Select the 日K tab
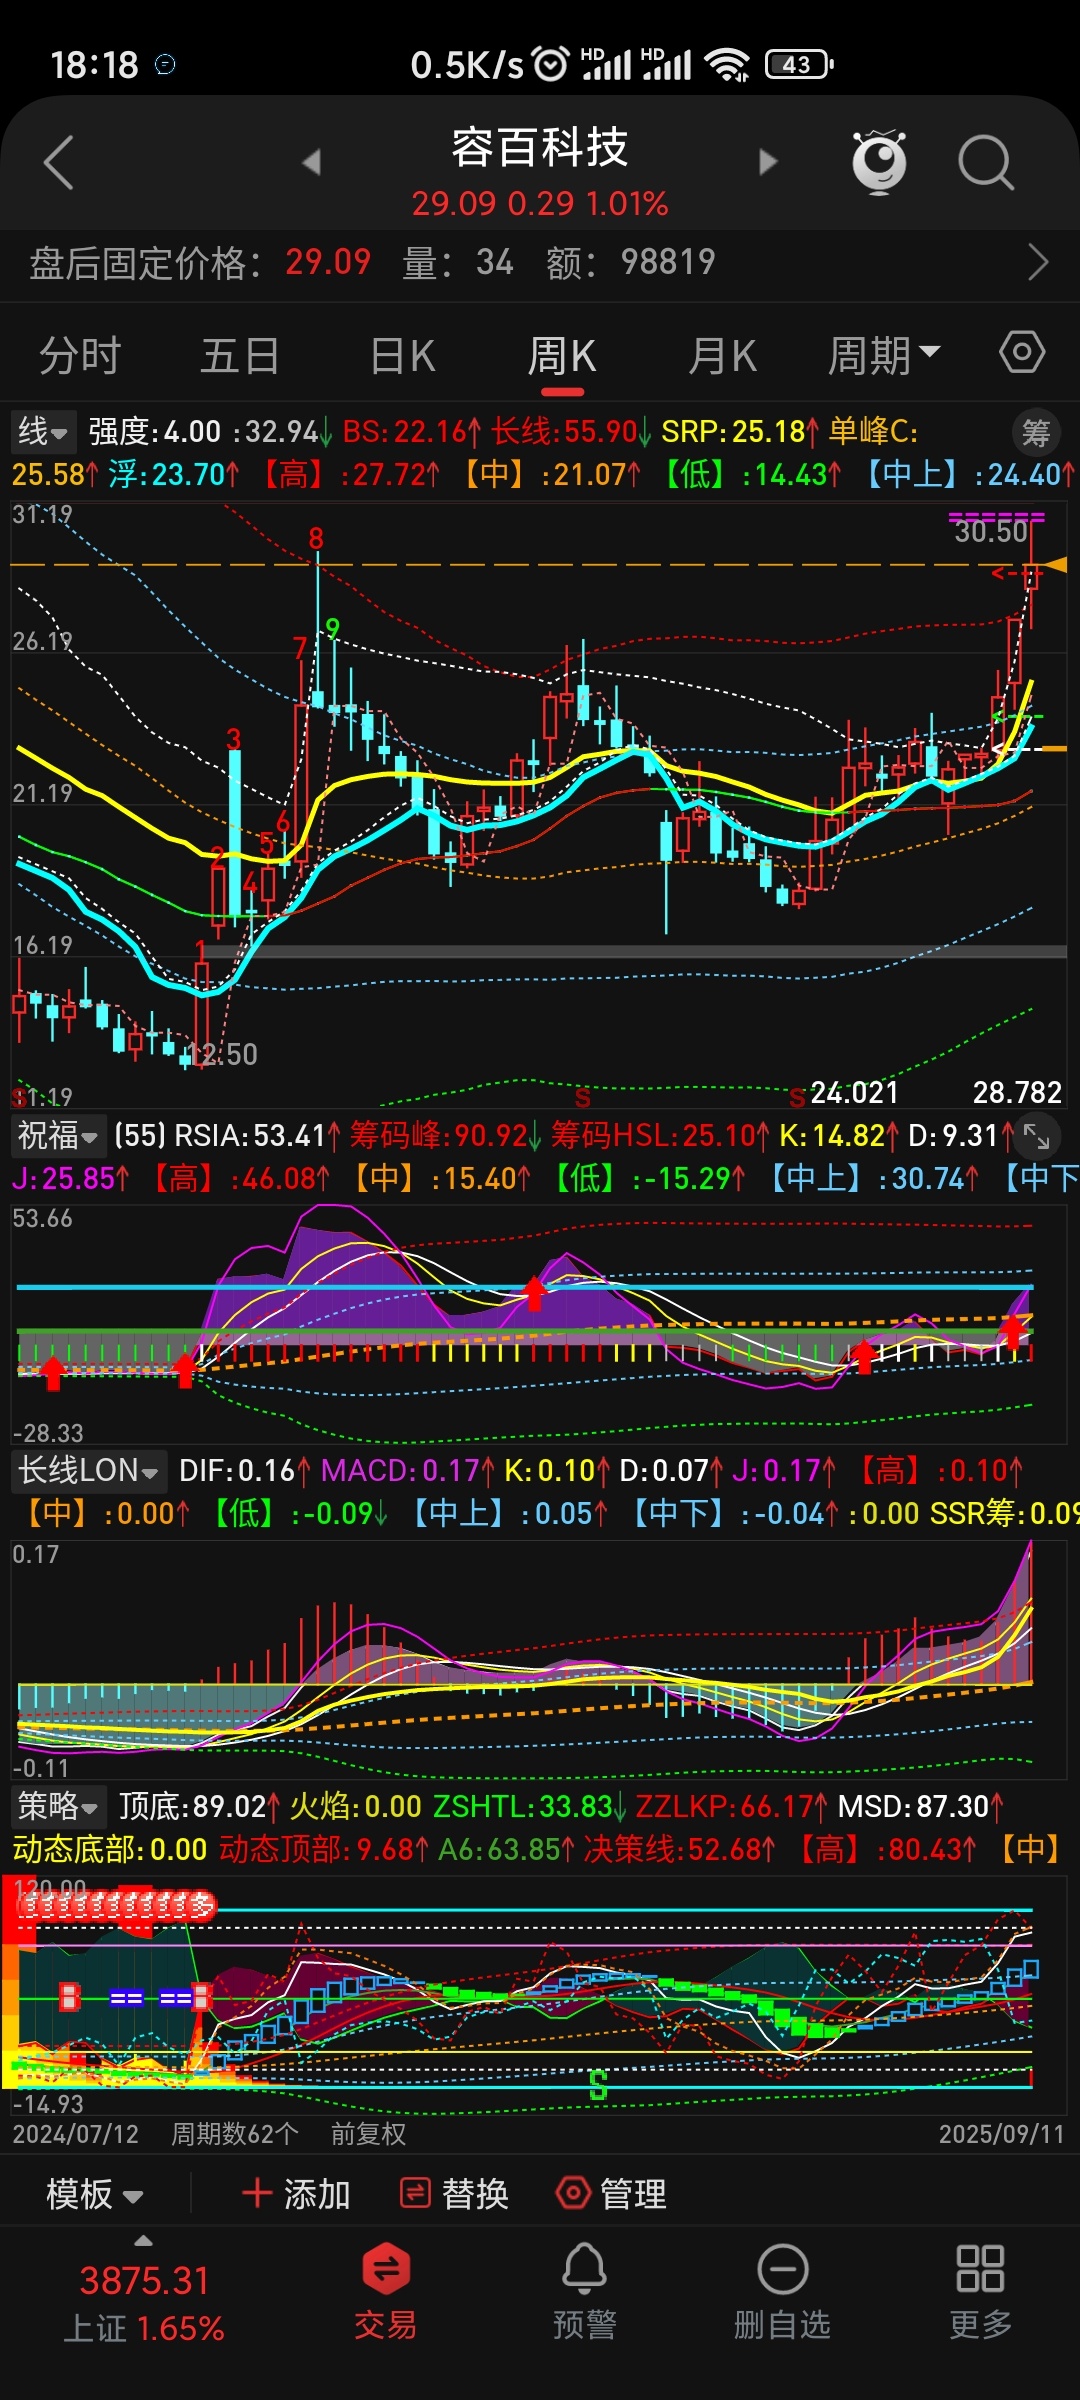This screenshot has width=1080, height=2400. coord(402,356)
